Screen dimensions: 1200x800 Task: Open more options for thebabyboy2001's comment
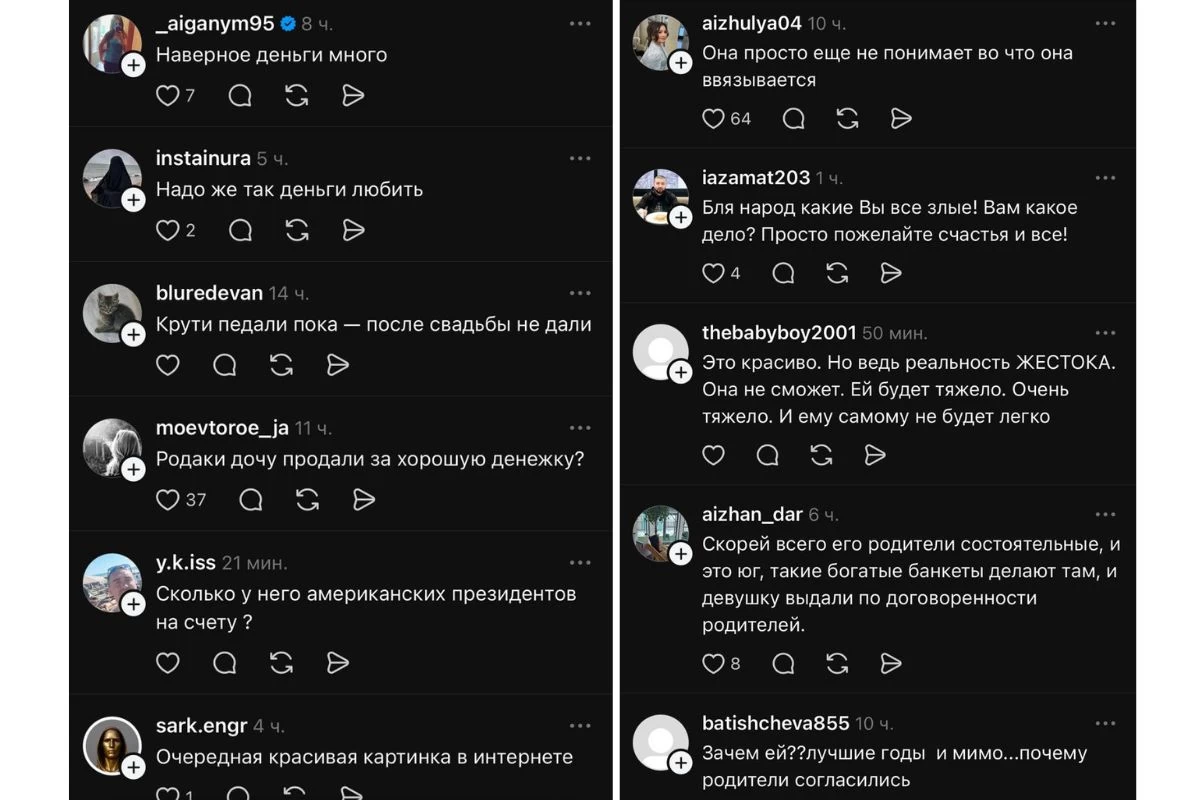(1105, 332)
